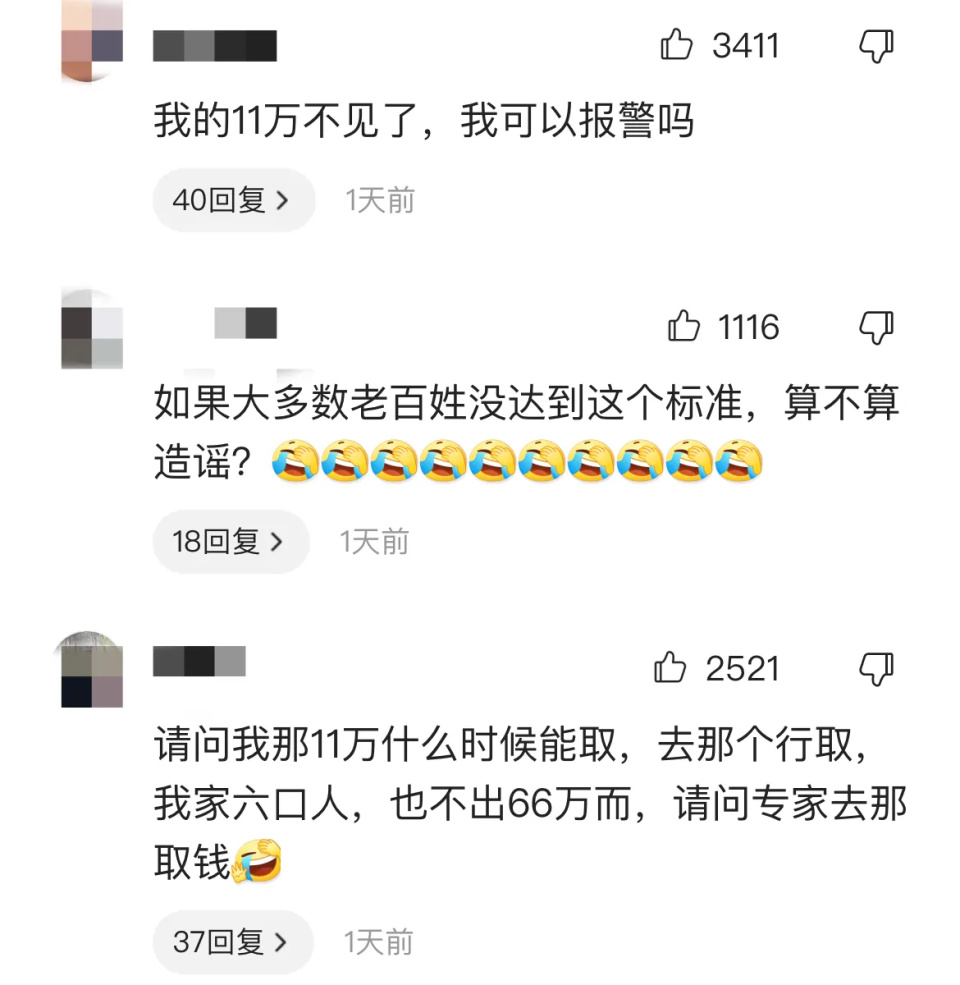Like the comment with 3411 likes
The height and width of the screenshot is (985, 960).
(676, 45)
